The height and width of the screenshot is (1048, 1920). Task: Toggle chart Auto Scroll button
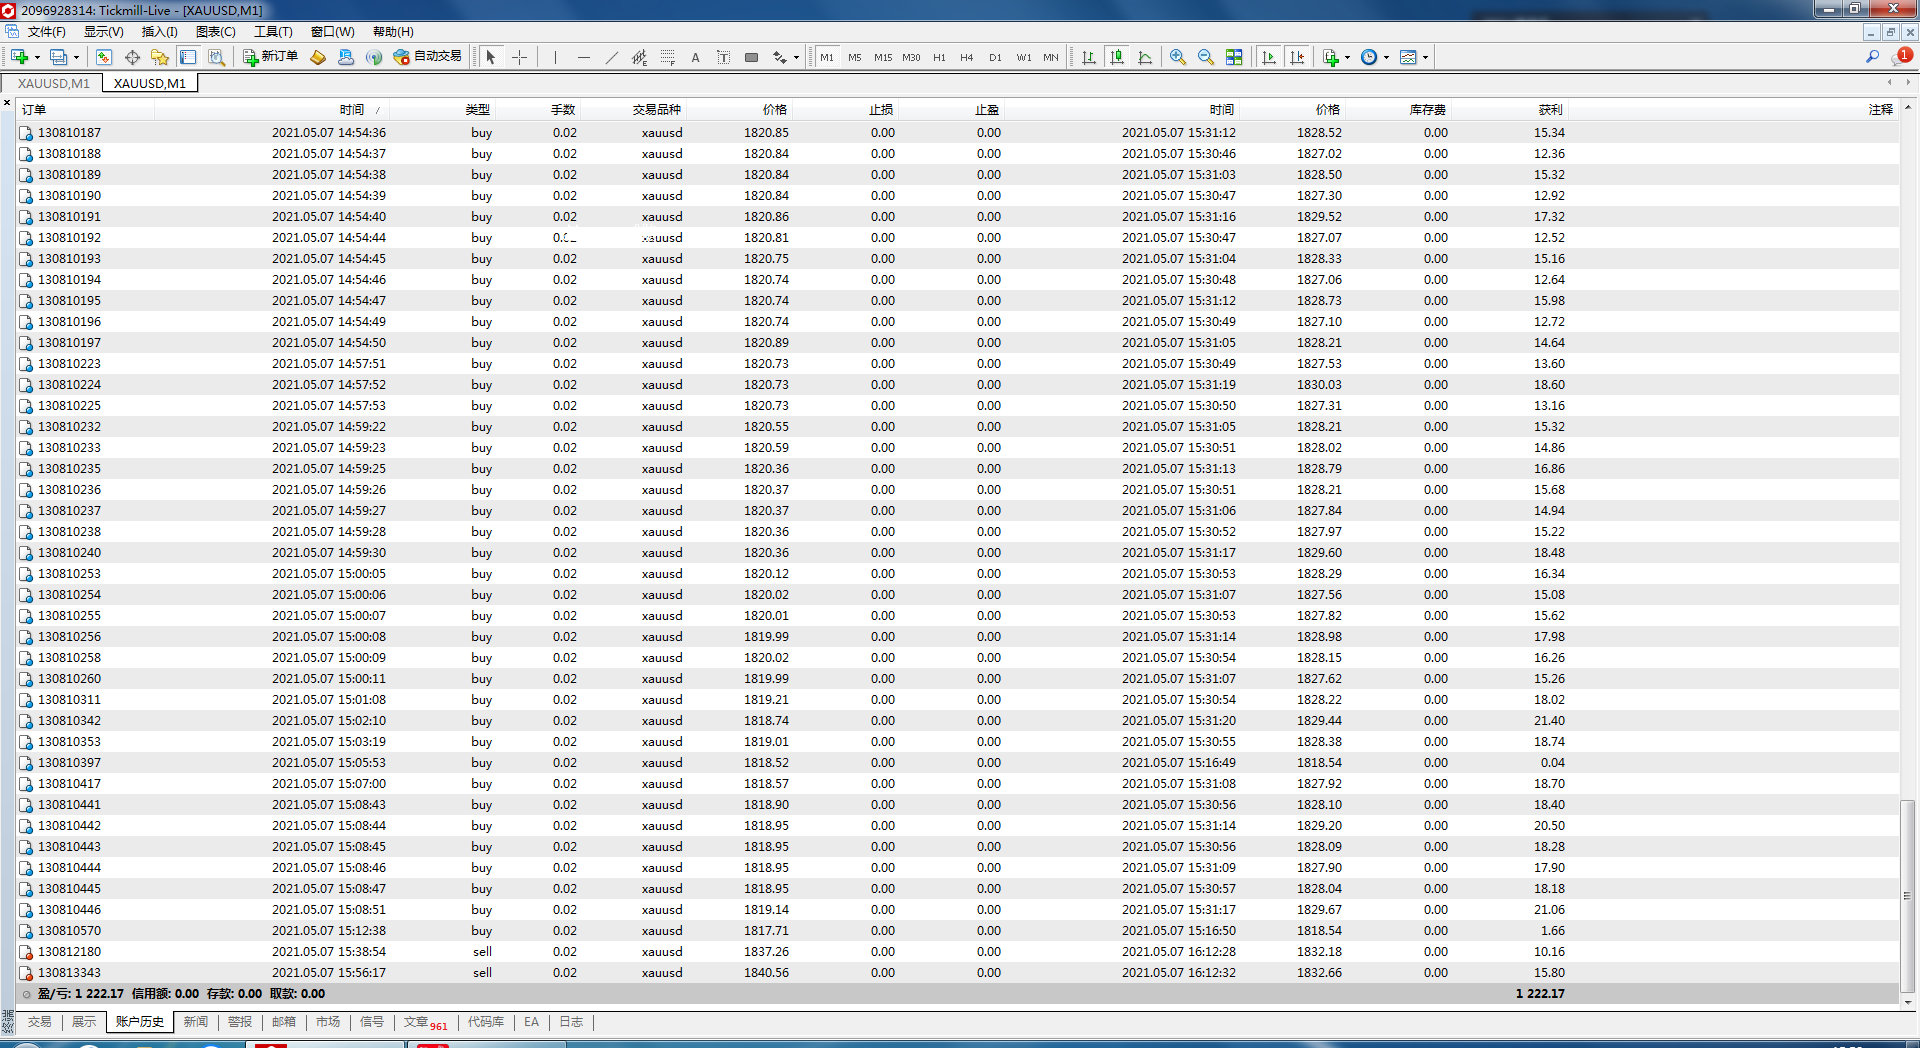point(1269,57)
